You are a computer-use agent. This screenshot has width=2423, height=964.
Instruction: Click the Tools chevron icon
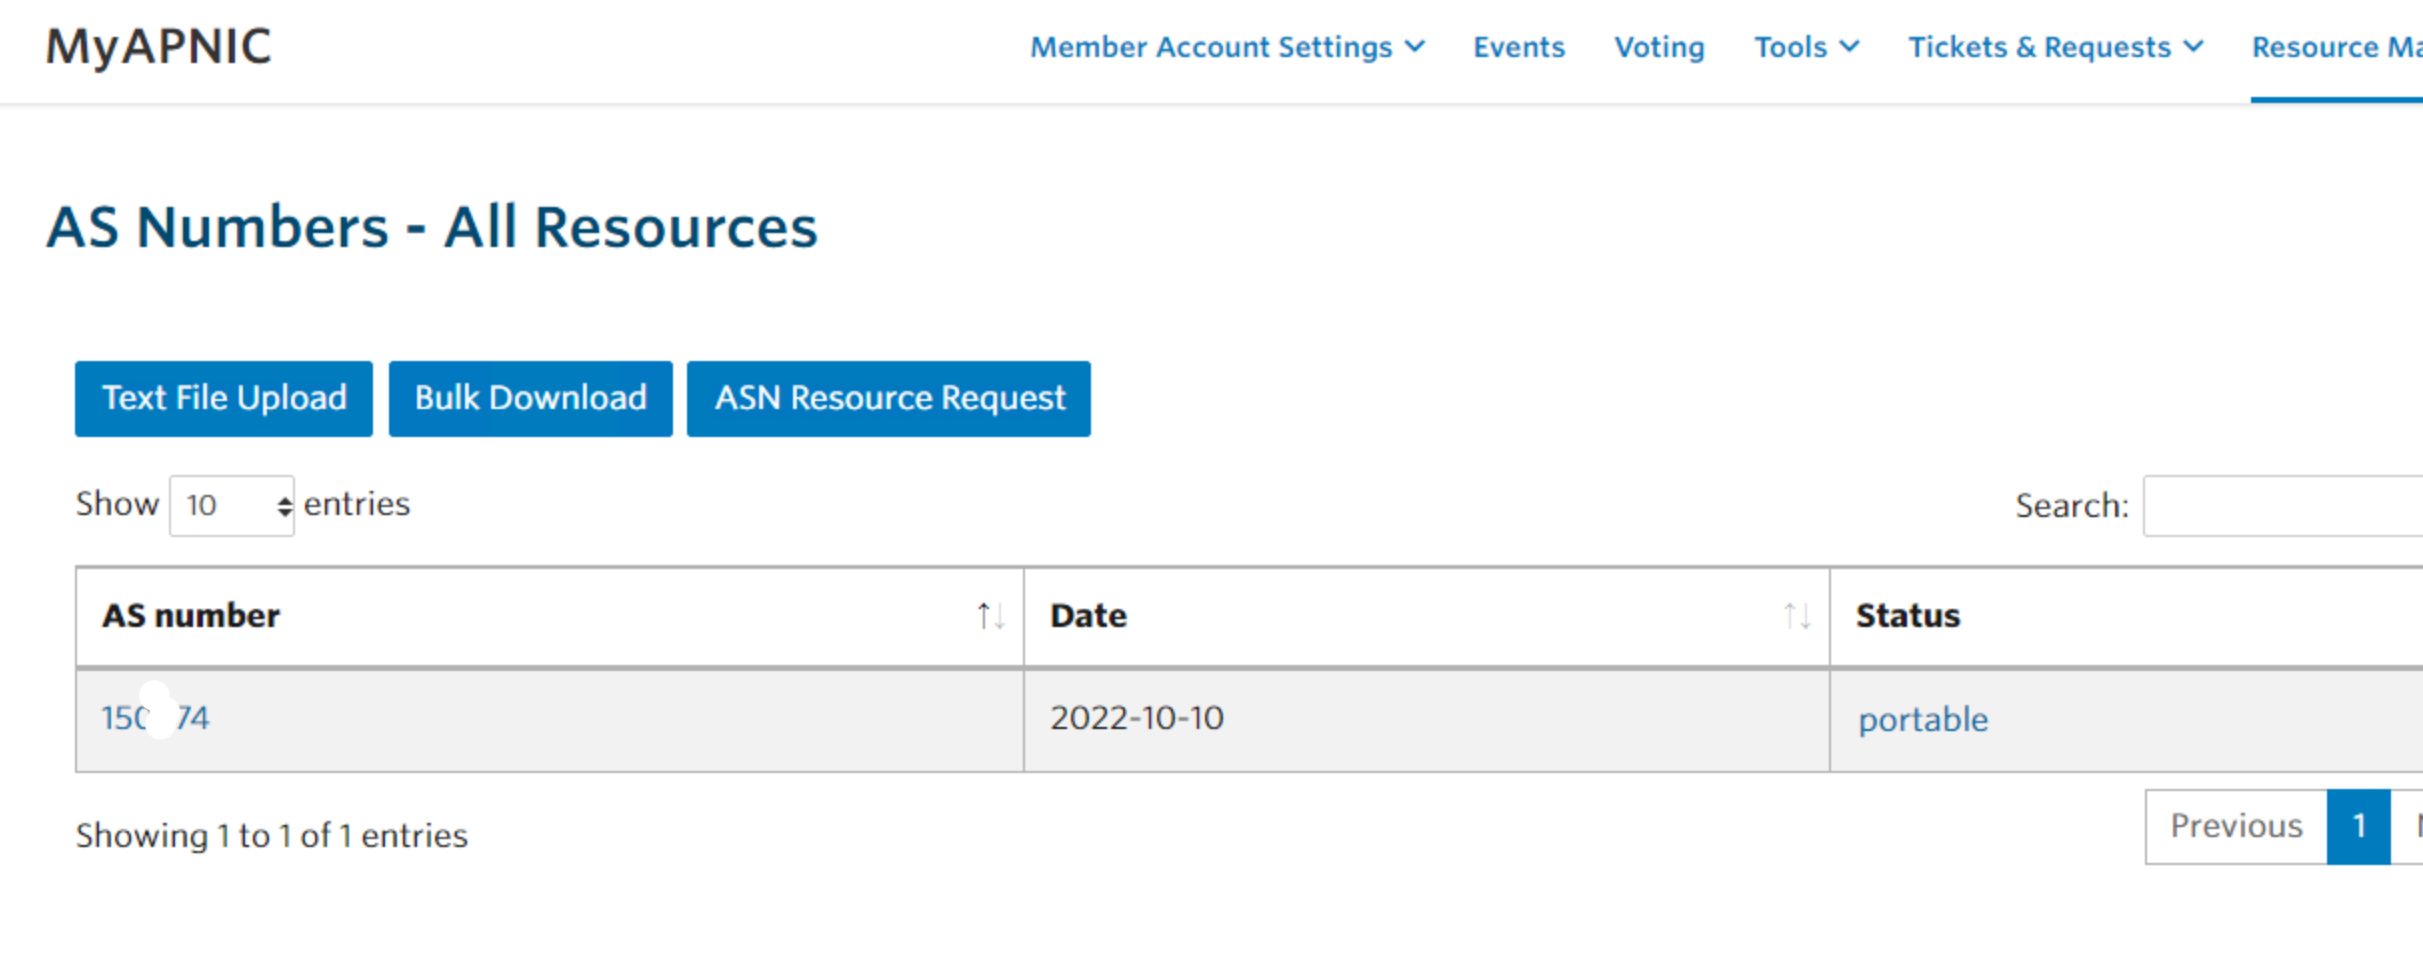(x=1849, y=46)
